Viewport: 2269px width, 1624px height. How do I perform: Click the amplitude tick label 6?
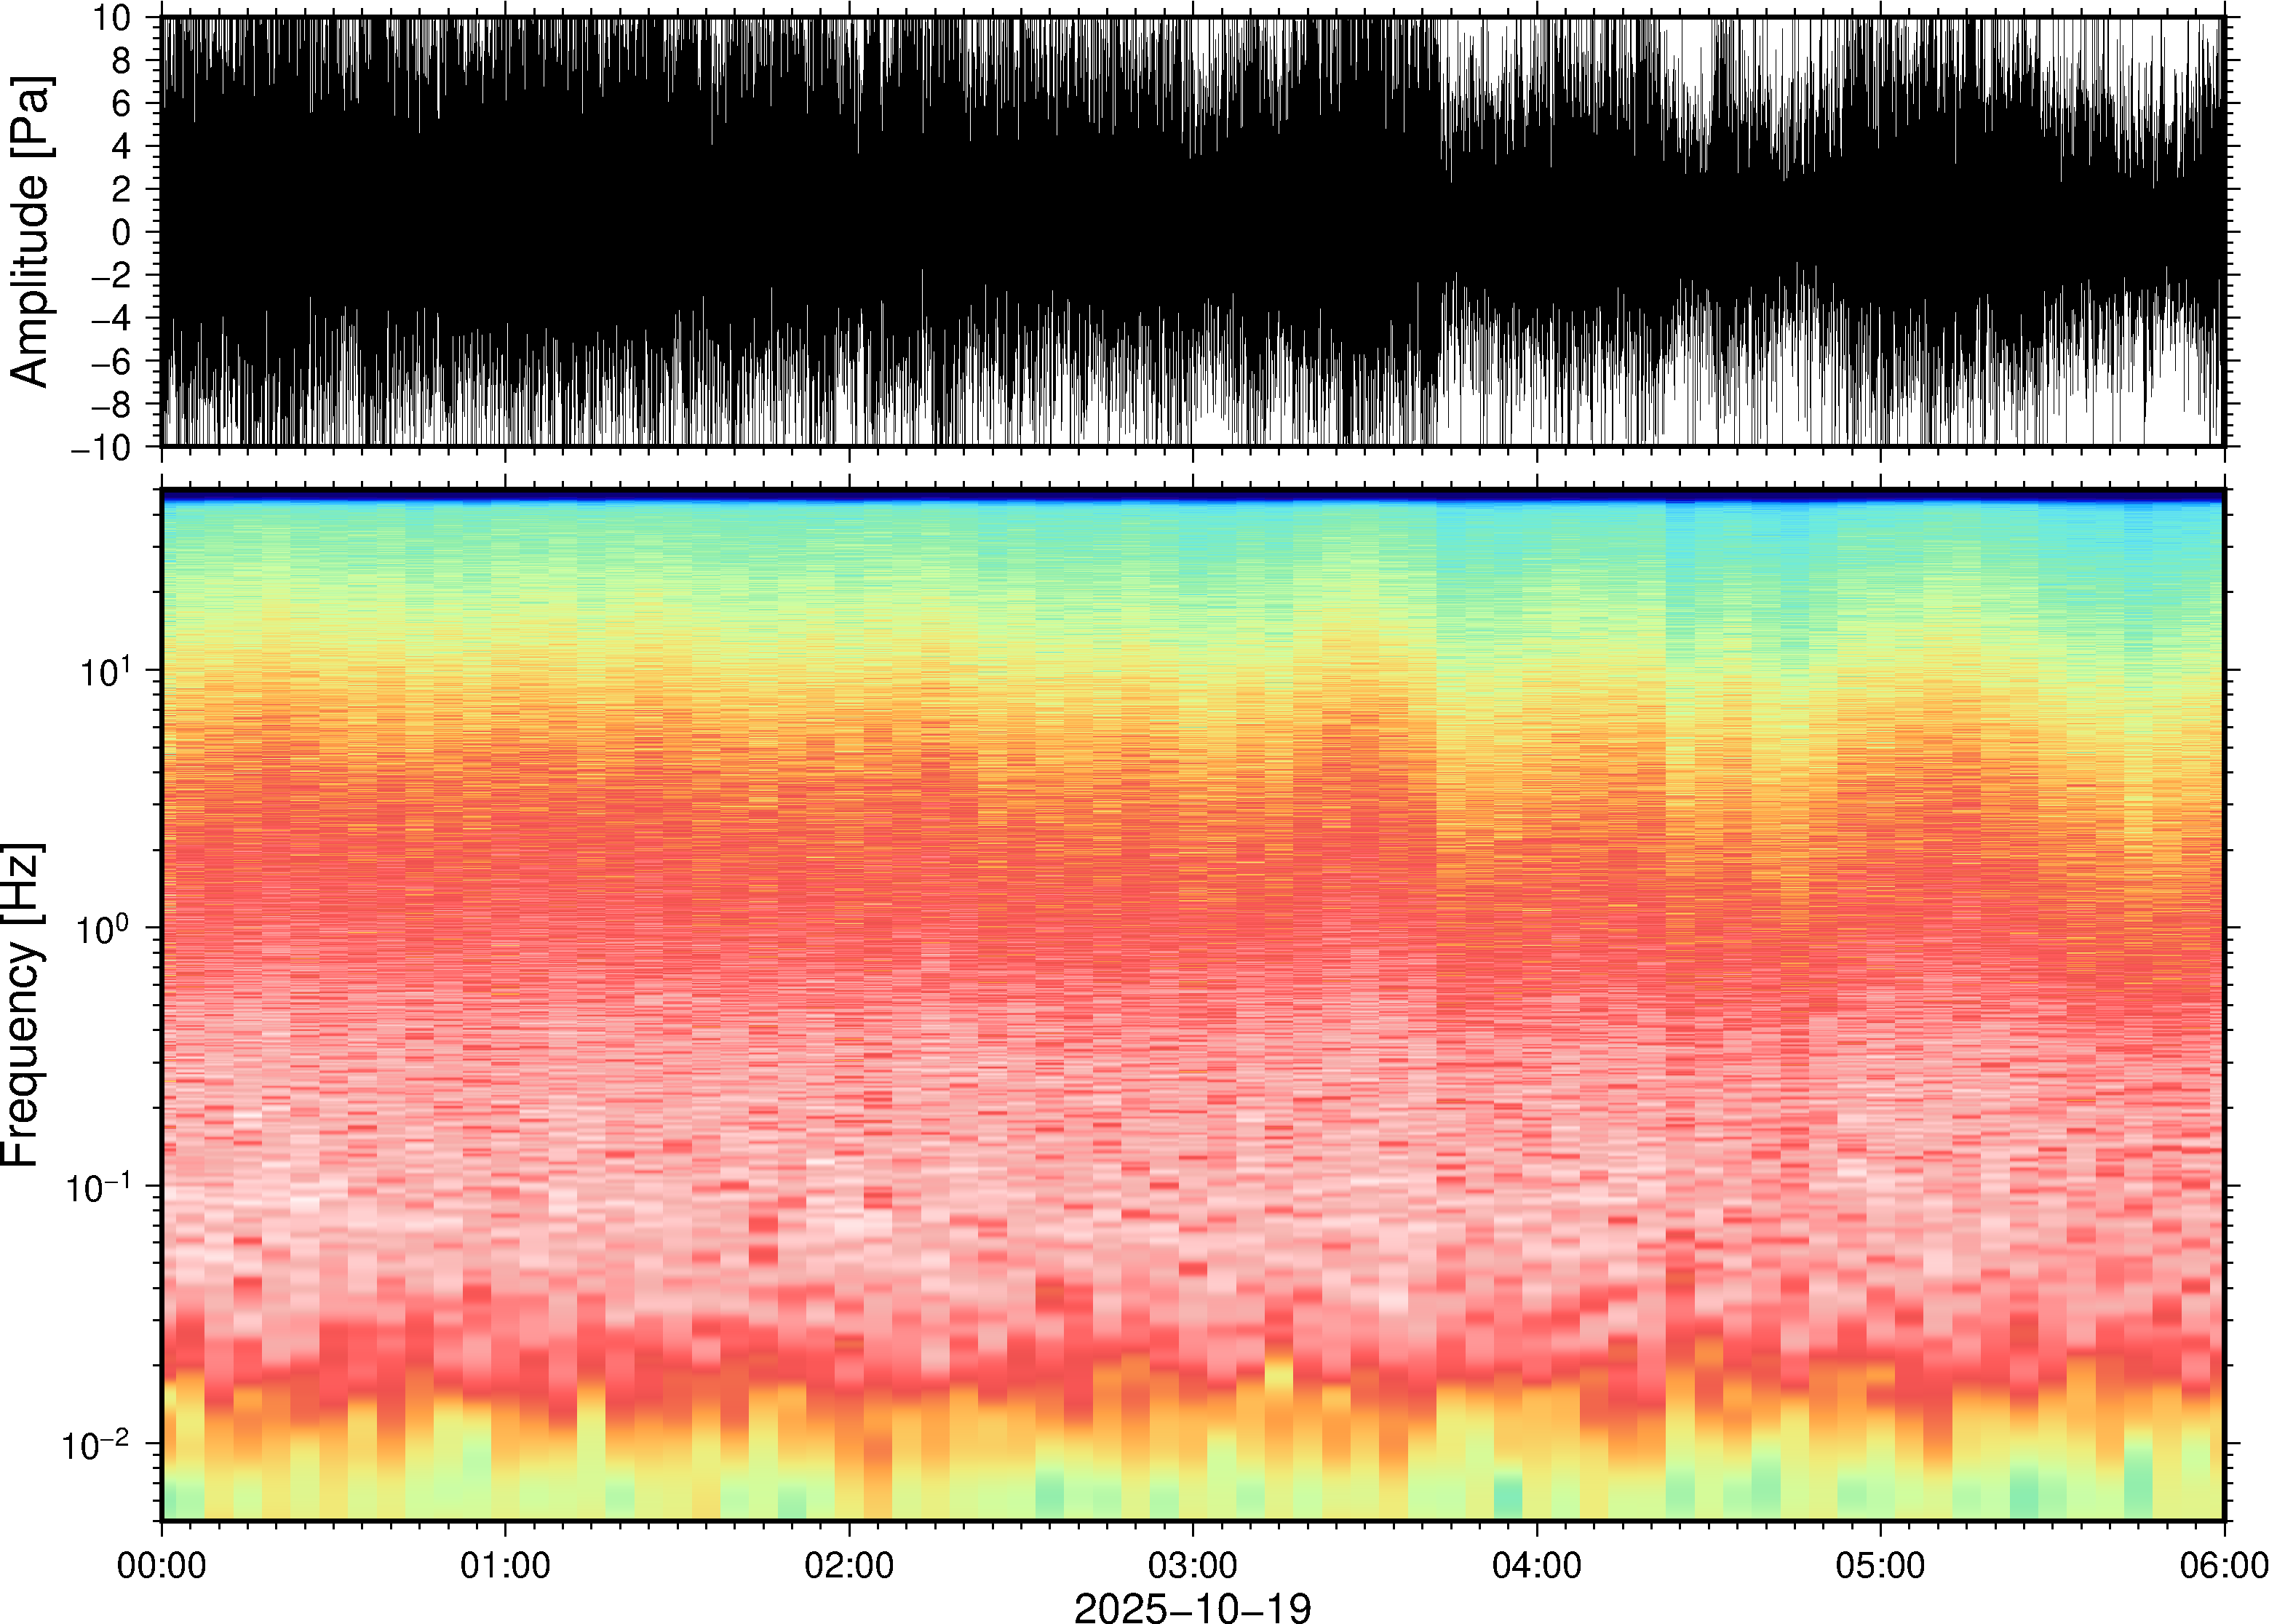(122, 104)
